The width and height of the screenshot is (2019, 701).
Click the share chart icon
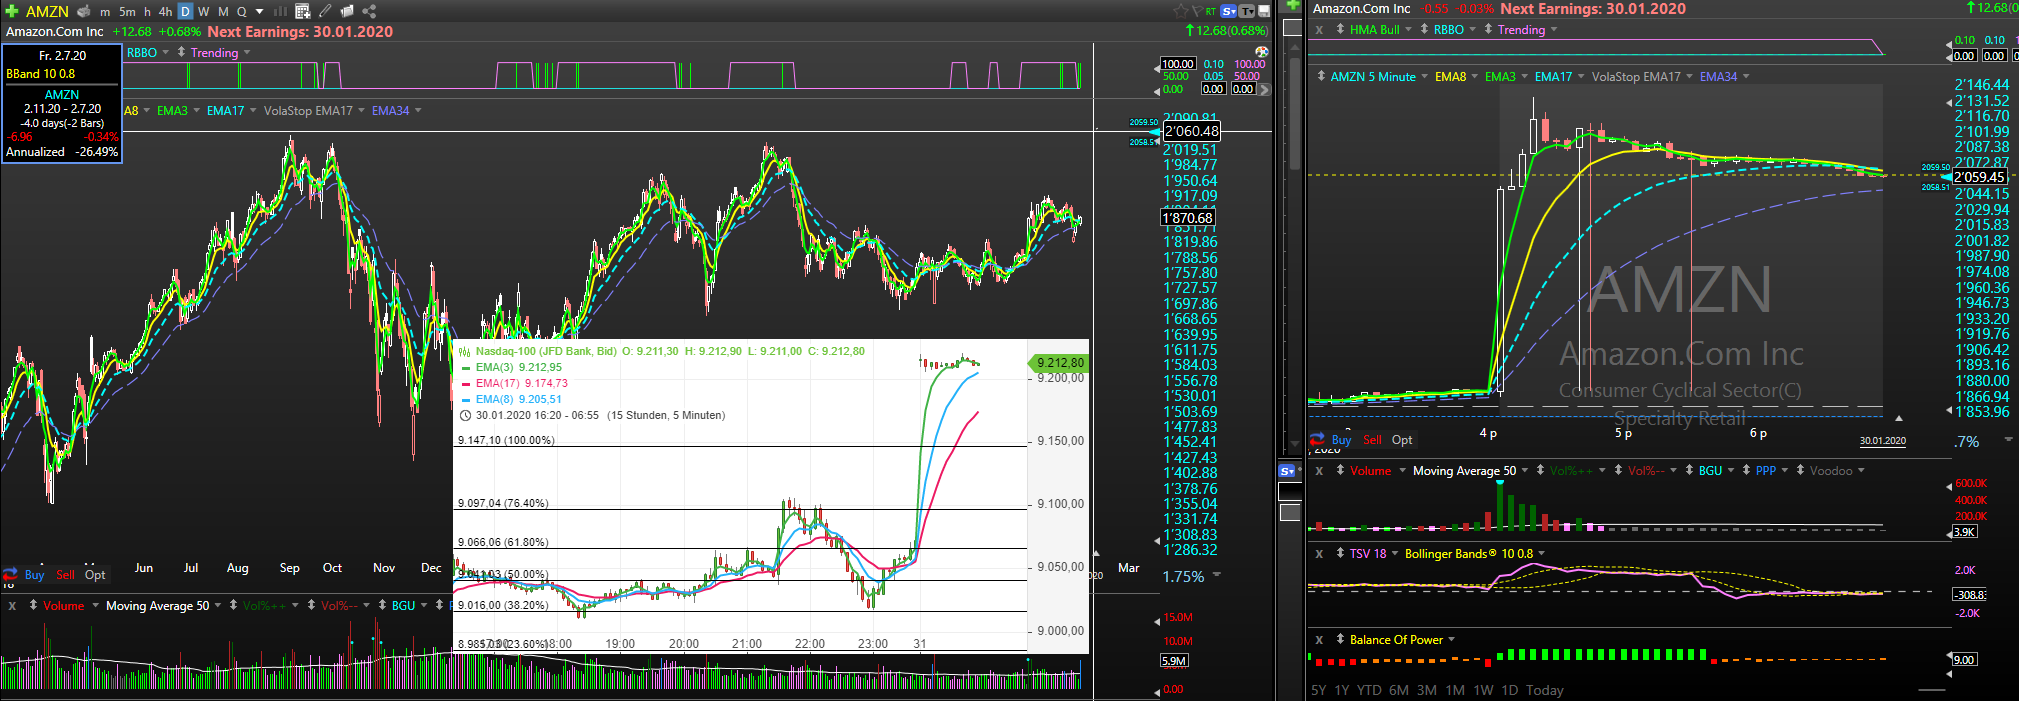[369, 11]
